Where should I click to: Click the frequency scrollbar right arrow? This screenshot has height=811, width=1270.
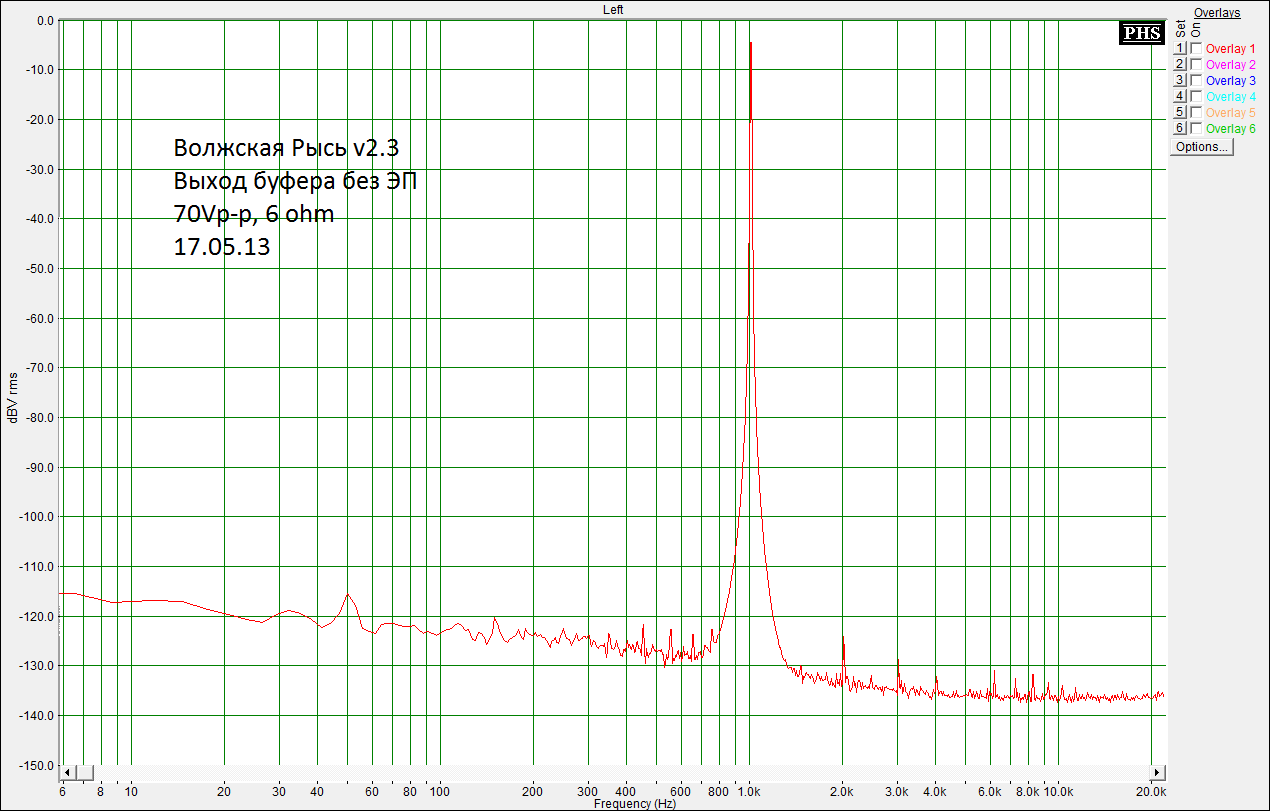point(1158,773)
